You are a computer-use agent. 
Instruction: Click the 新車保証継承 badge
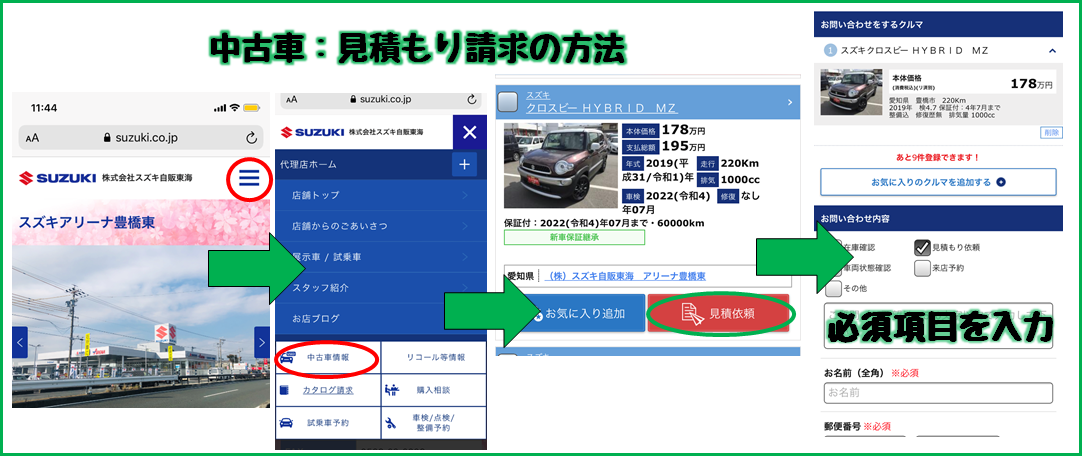[x=574, y=237]
